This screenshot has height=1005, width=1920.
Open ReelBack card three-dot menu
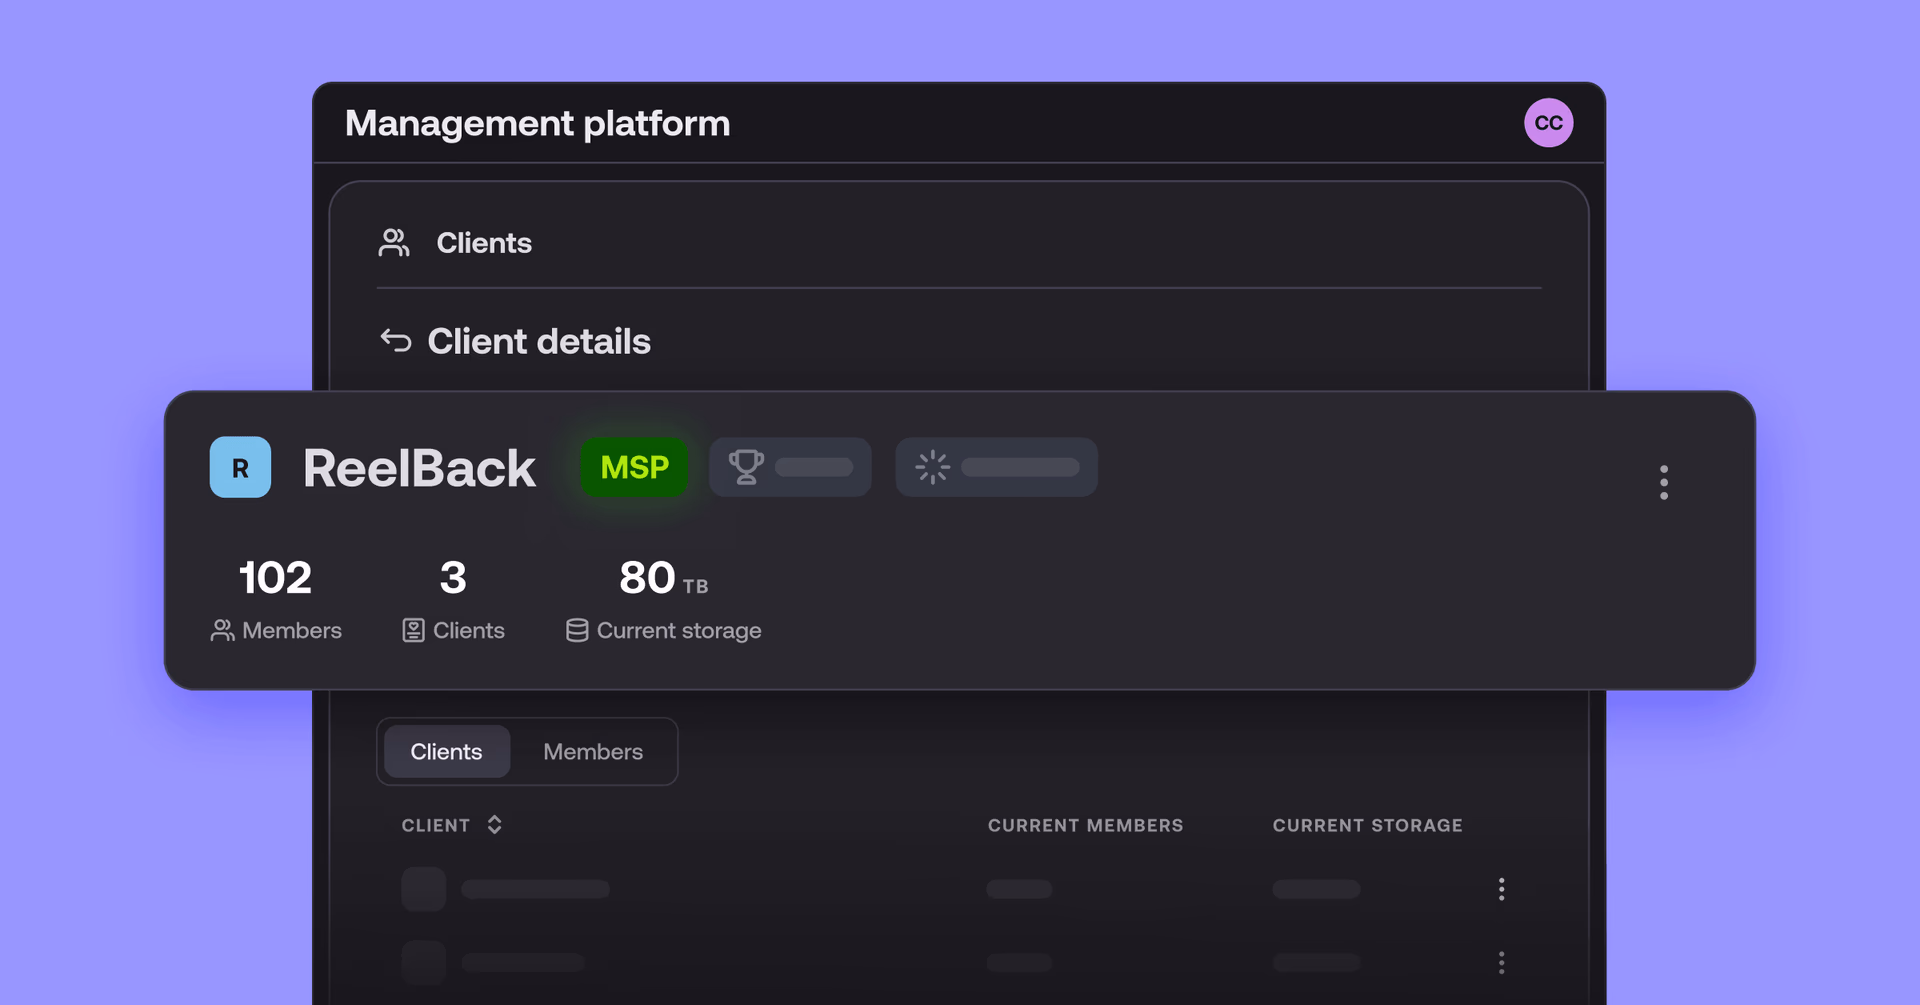click(x=1664, y=482)
